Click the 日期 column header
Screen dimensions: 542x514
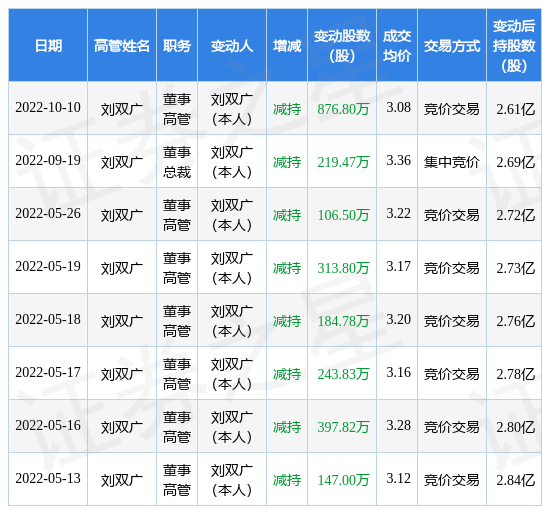(48, 45)
